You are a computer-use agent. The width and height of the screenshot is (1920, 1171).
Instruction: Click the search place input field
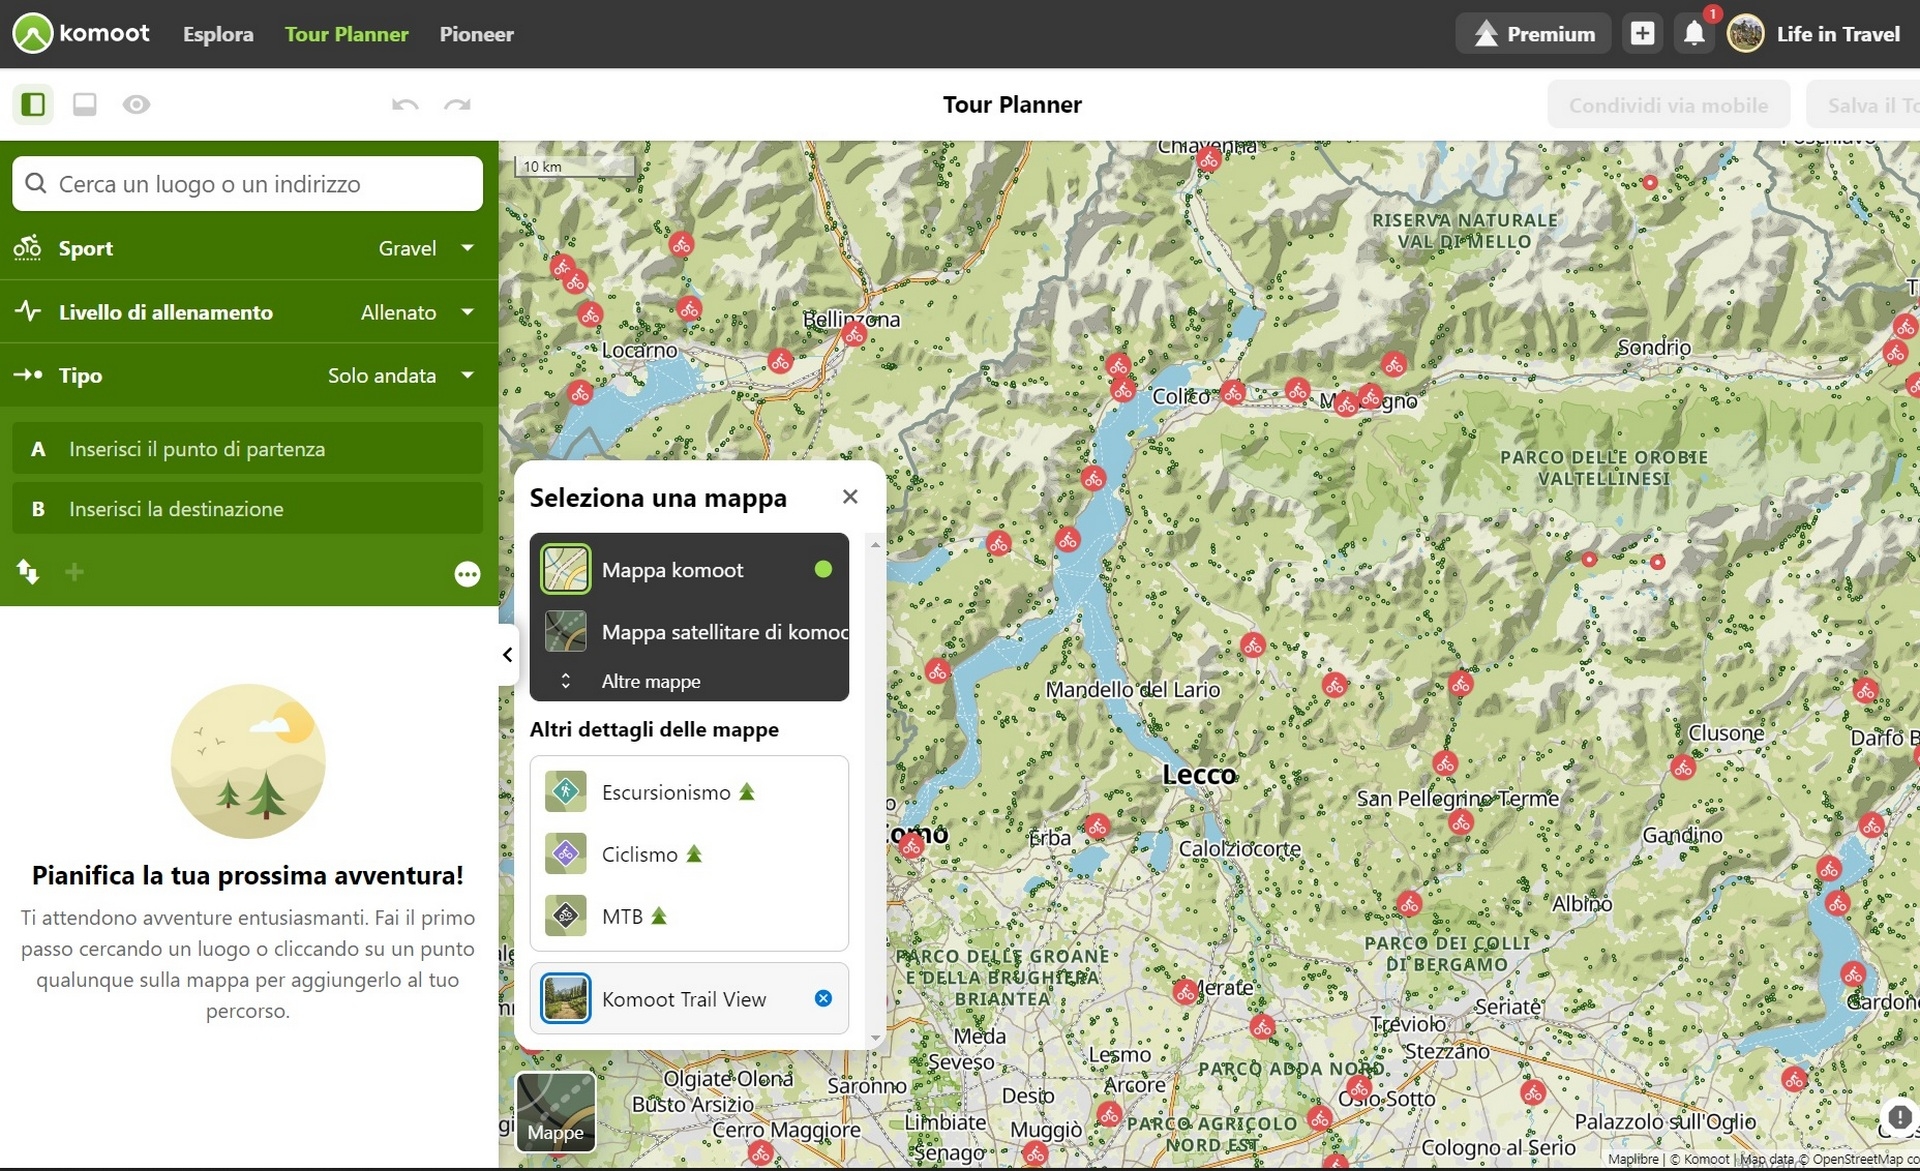click(247, 184)
